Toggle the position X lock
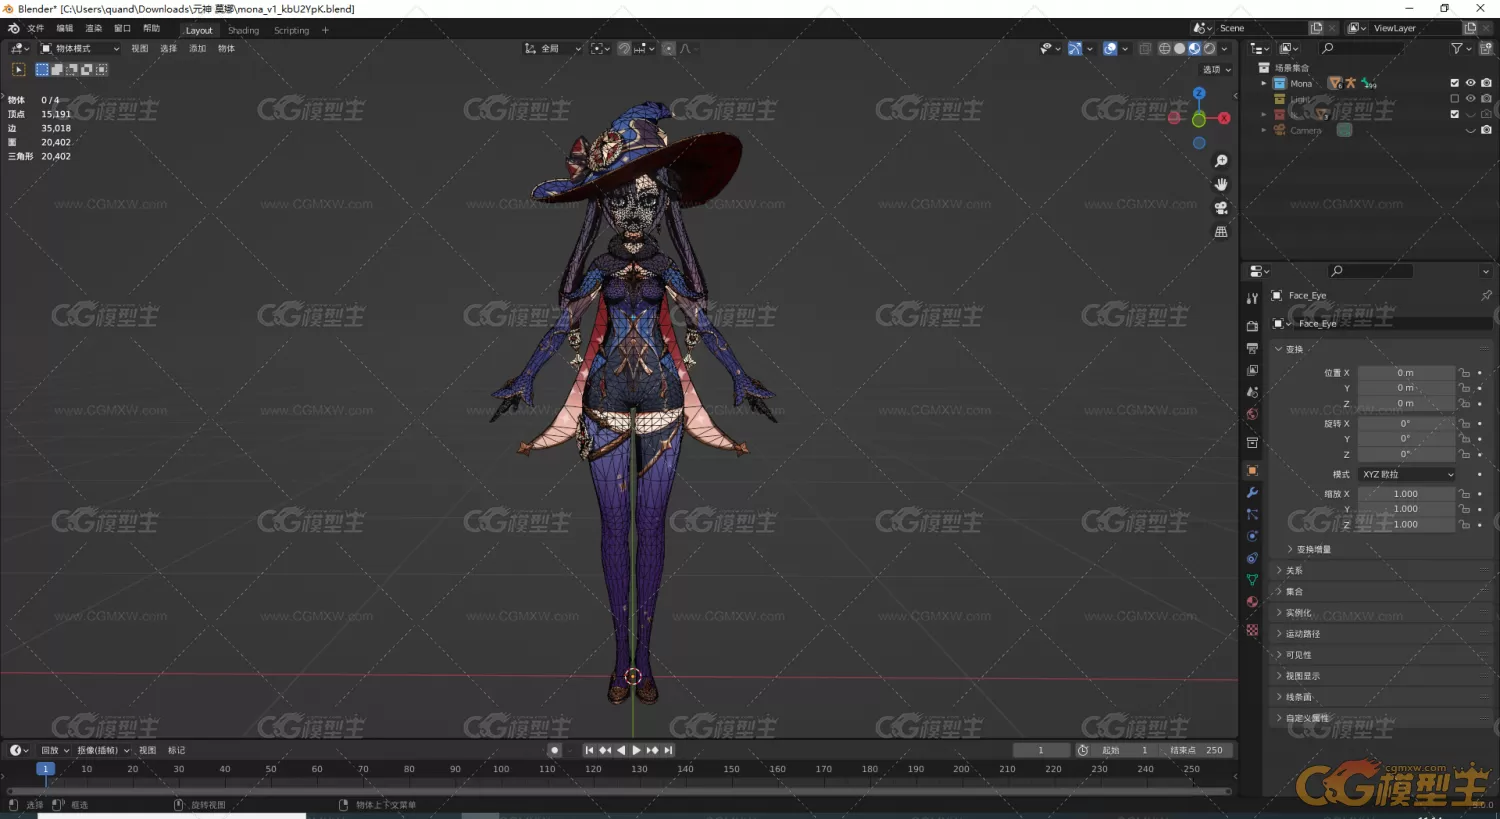This screenshot has width=1500, height=819. pos(1464,373)
